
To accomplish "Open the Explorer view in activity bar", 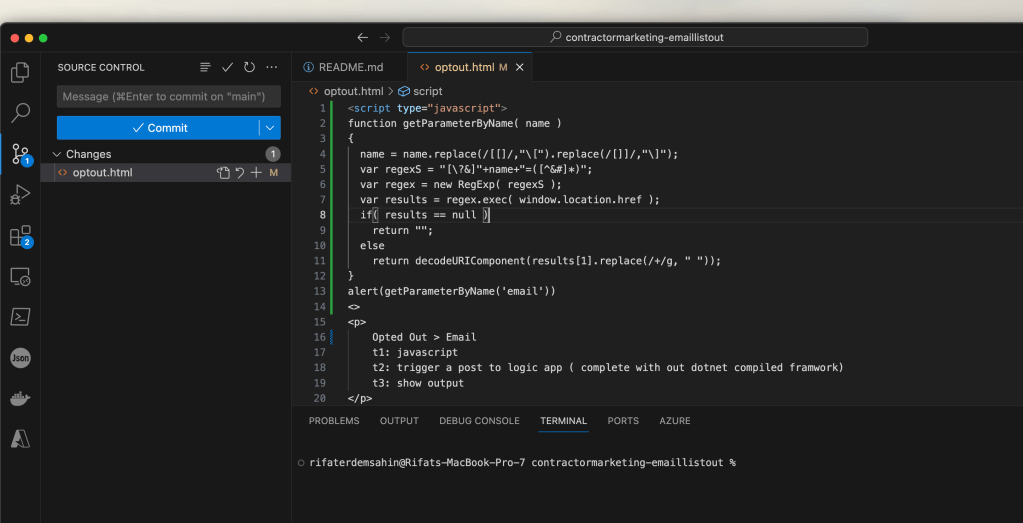I will pyautogui.click(x=20, y=72).
